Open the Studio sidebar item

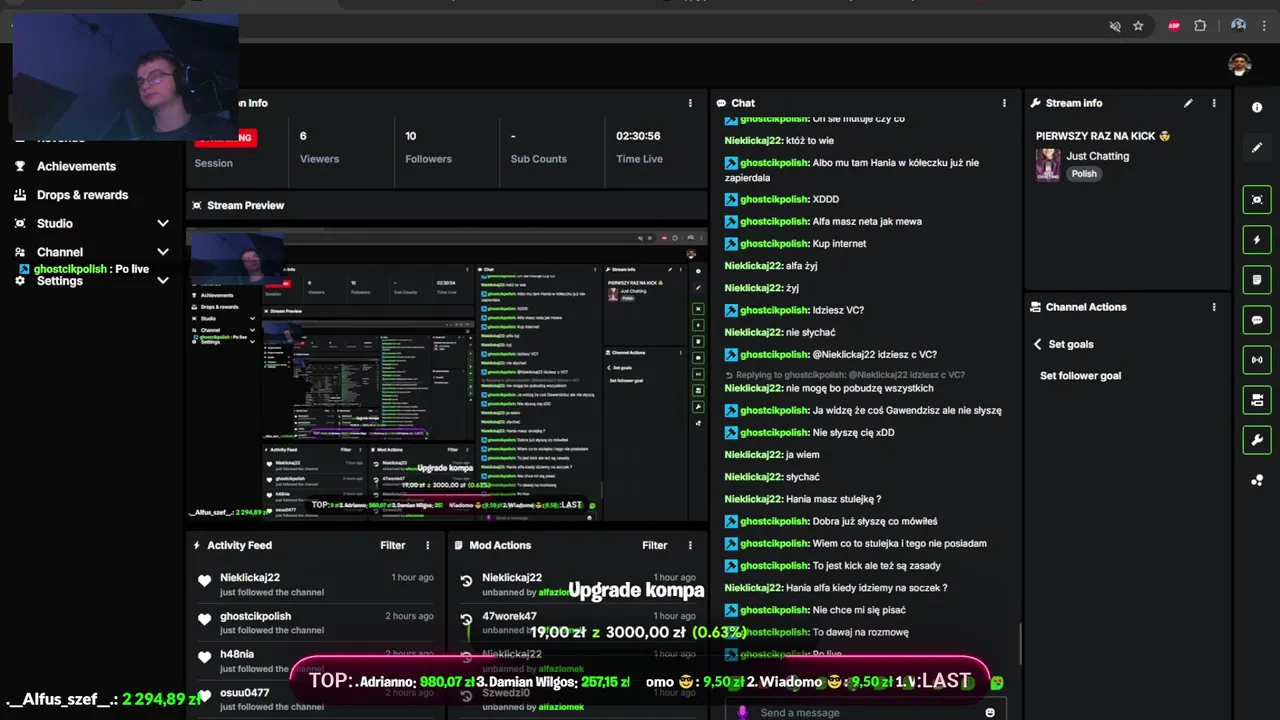click(x=55, y=223)
